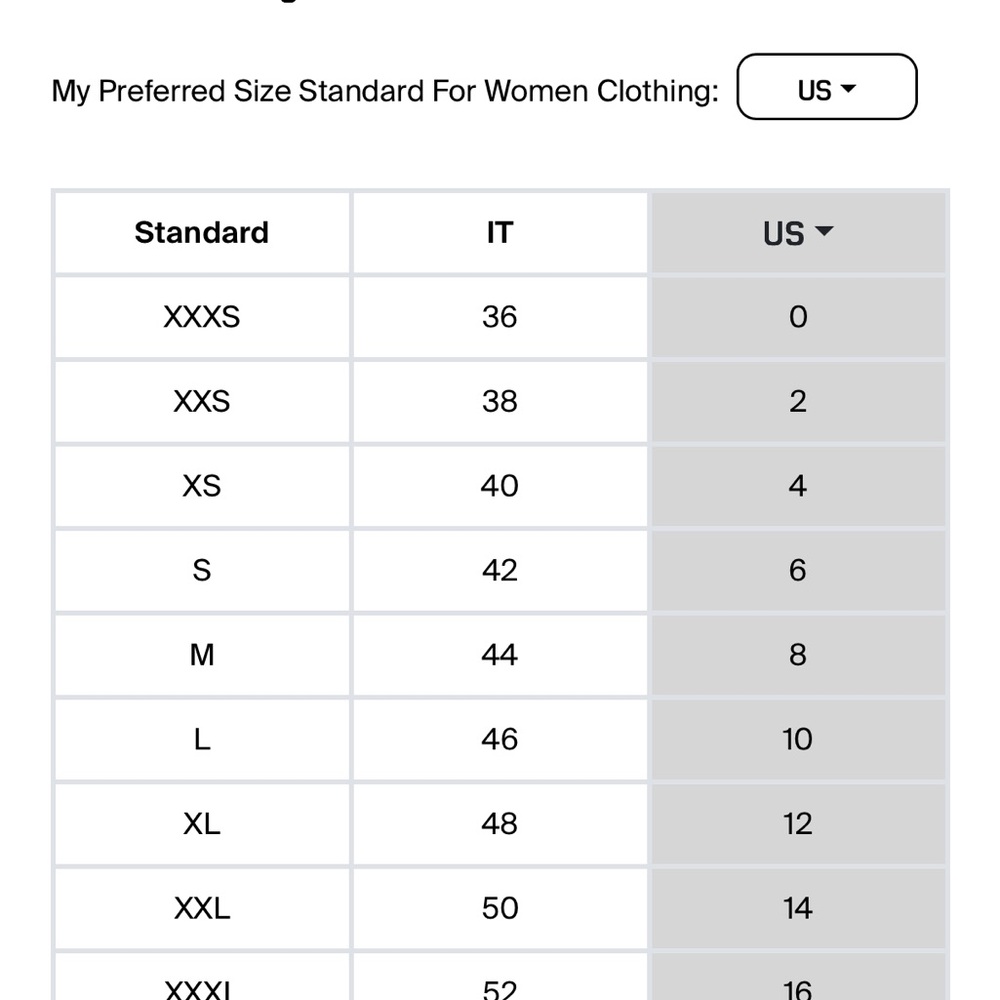Click the US size 16 cell
Image resolution: width=1000 pixels, height=1000 pixels.
point(798,977)
